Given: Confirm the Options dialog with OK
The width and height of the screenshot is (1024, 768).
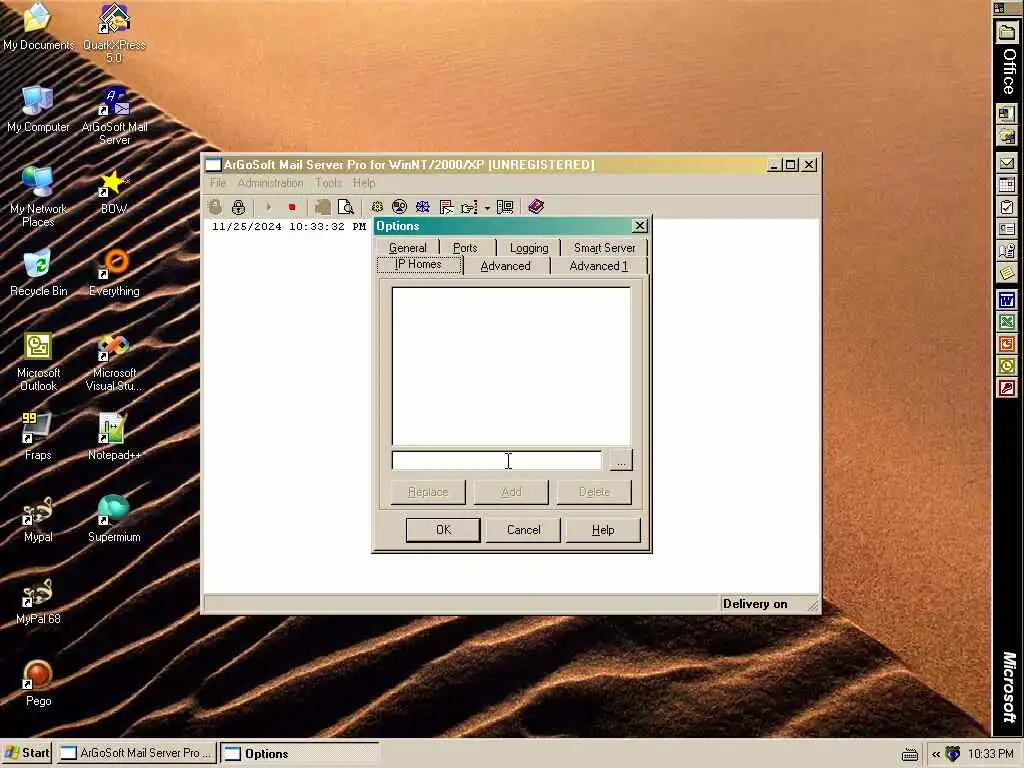Looking at the screenshot, I should pos(443,530).
